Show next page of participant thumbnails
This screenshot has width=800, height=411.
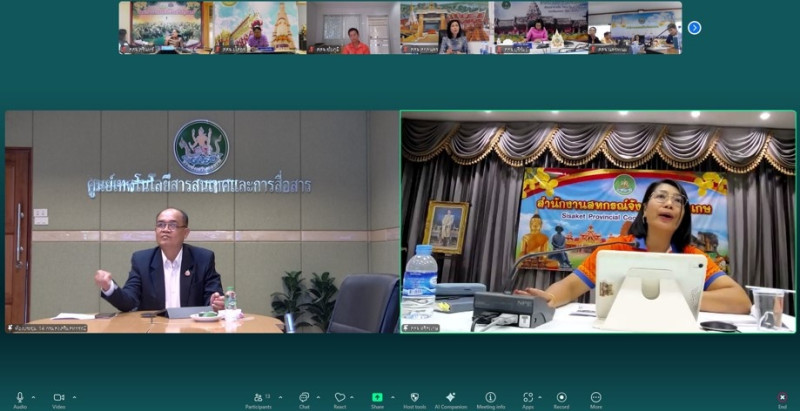tap(694, 28)
